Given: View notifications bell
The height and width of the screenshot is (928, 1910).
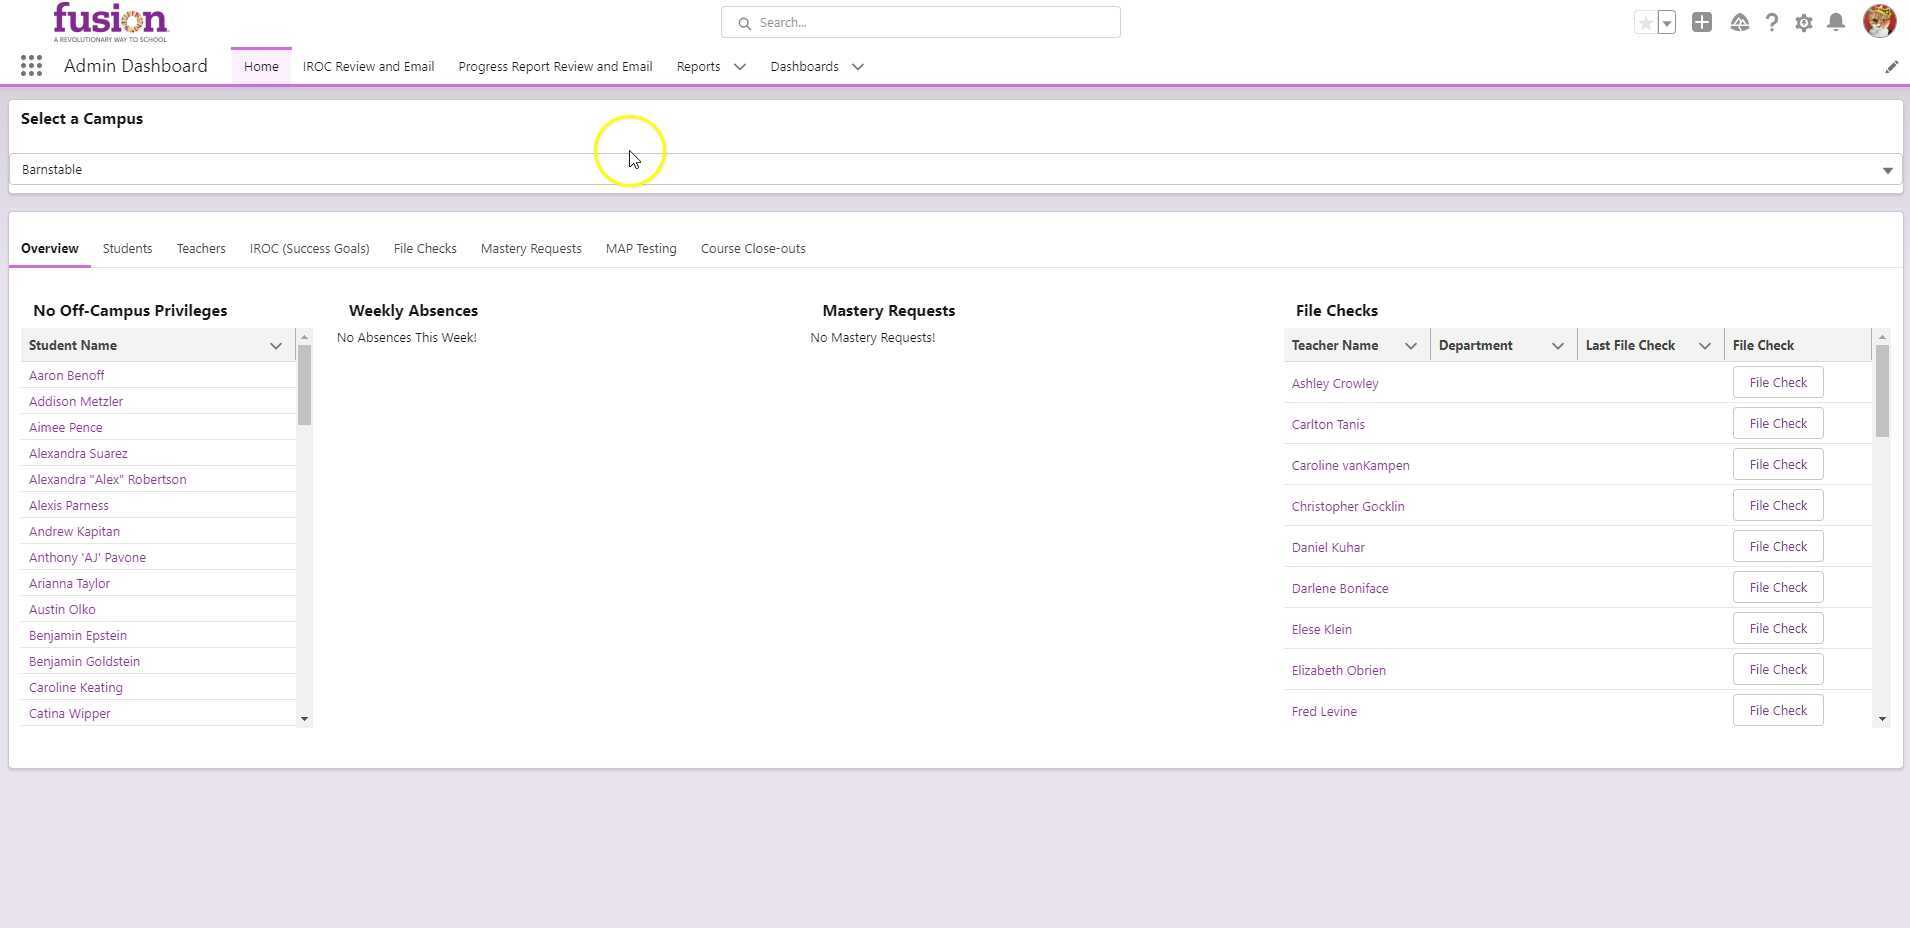Looking at the screenshot, I should 1835,22.
